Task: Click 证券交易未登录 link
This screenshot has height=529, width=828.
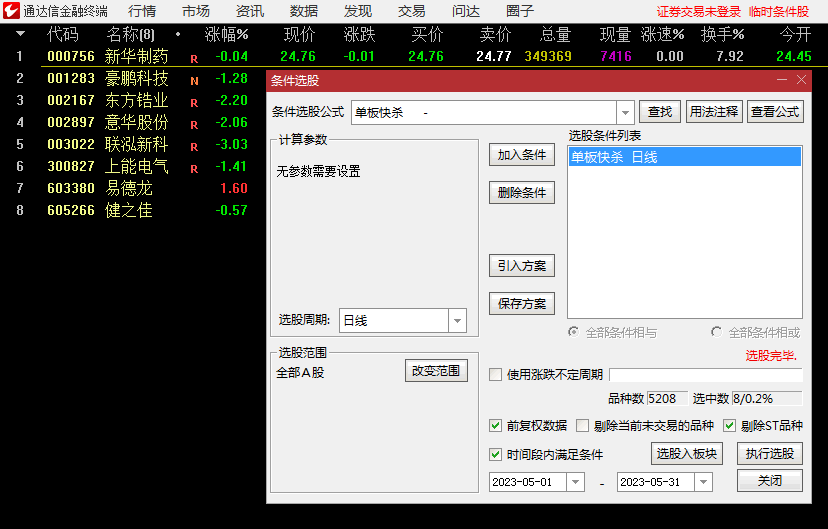Action: 699,12
